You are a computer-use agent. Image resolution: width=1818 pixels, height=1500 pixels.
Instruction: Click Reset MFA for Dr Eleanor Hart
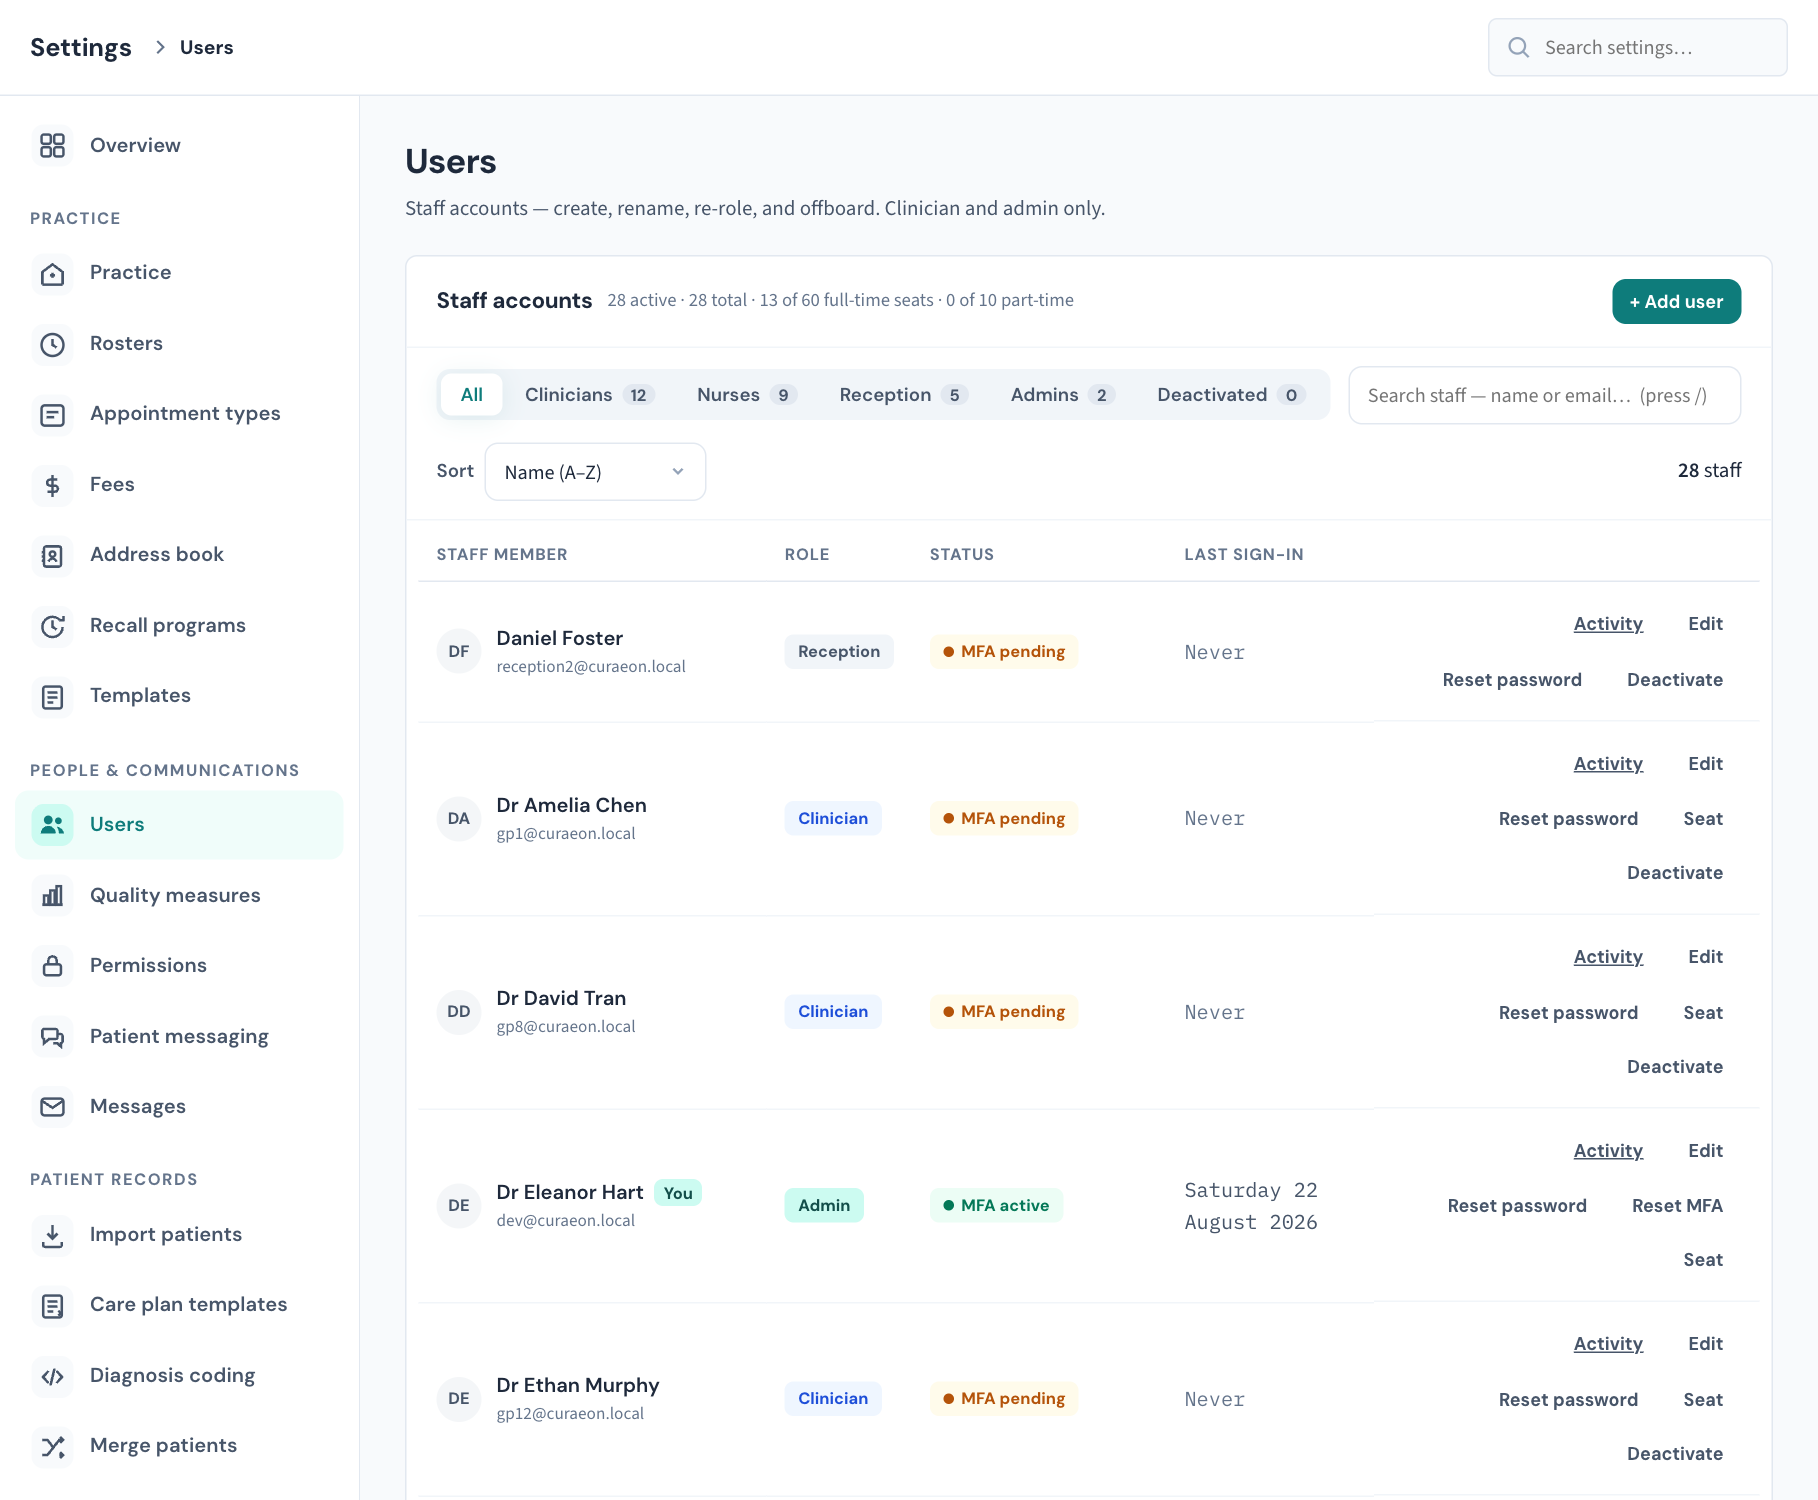1677,1206
